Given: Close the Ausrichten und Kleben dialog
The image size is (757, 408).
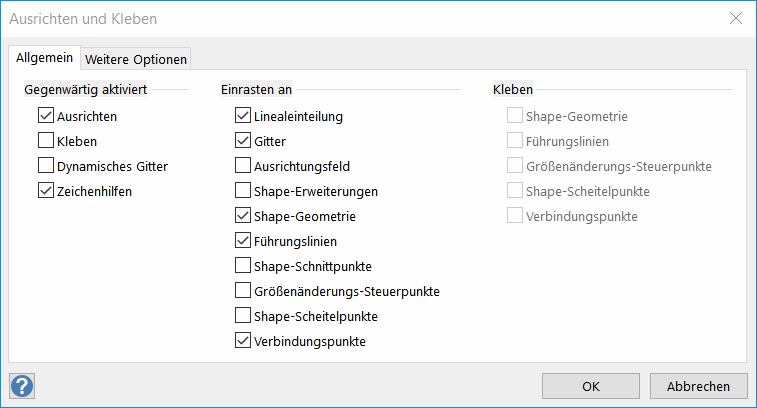Looking at the screenshot, I should (735, 18).
